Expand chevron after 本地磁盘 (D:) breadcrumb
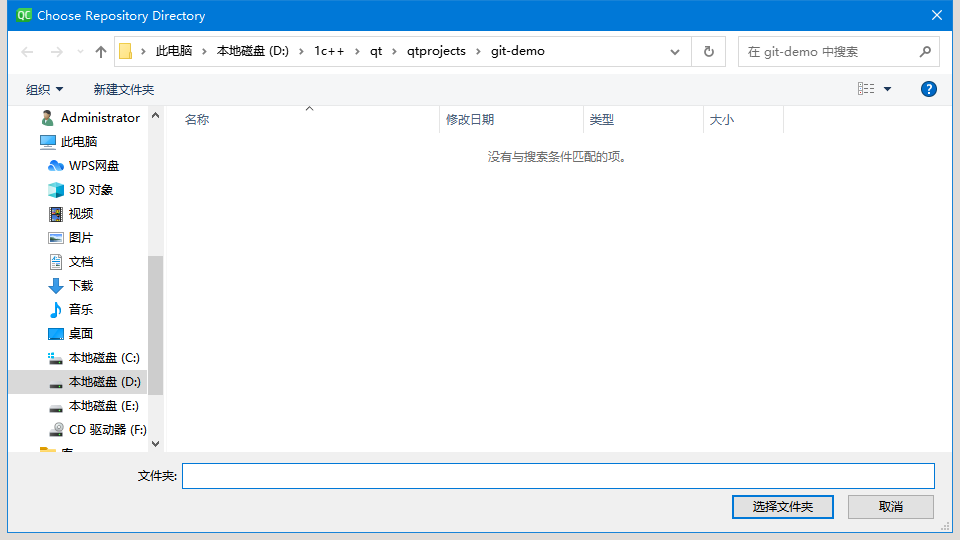The image size is (960, 540). tap(301, 51)
